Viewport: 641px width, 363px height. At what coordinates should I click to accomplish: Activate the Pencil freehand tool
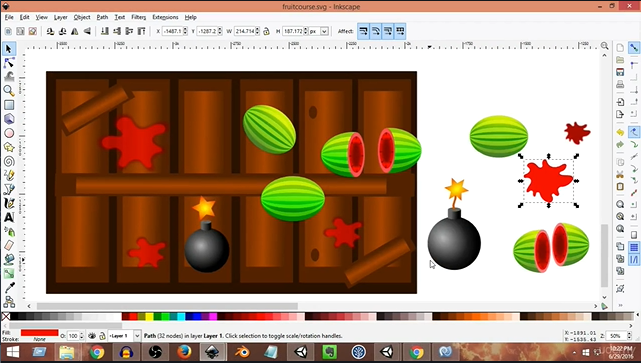[x=9, y=175]
